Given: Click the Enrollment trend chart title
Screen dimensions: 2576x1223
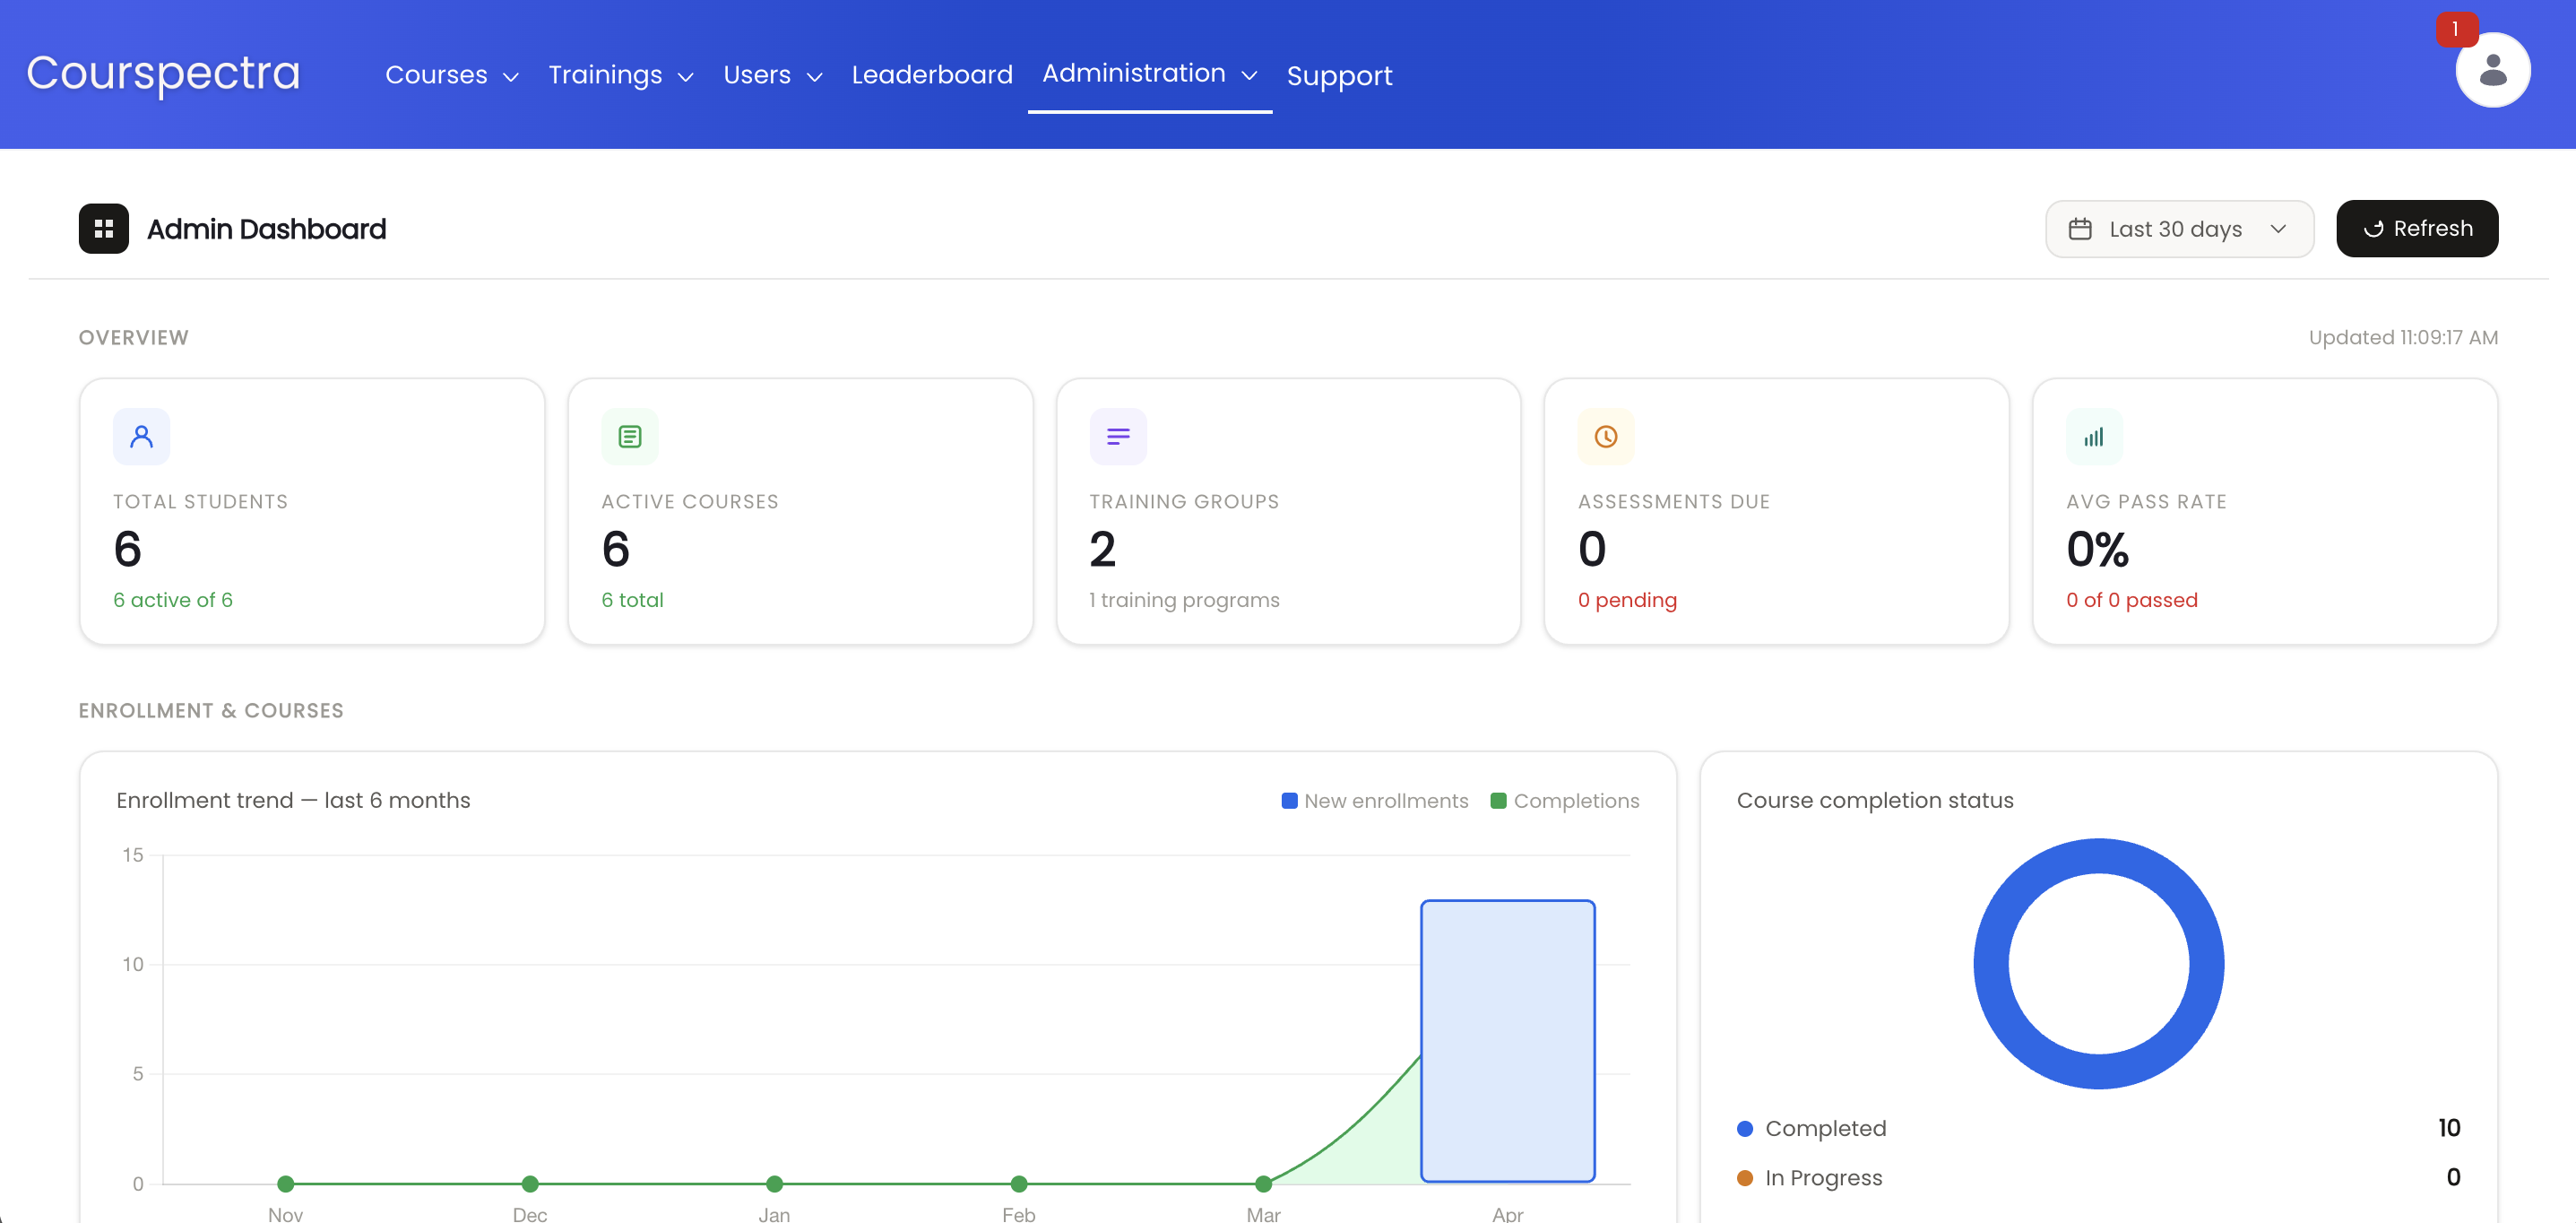Looking at the screenshot, I should [293, 801].
